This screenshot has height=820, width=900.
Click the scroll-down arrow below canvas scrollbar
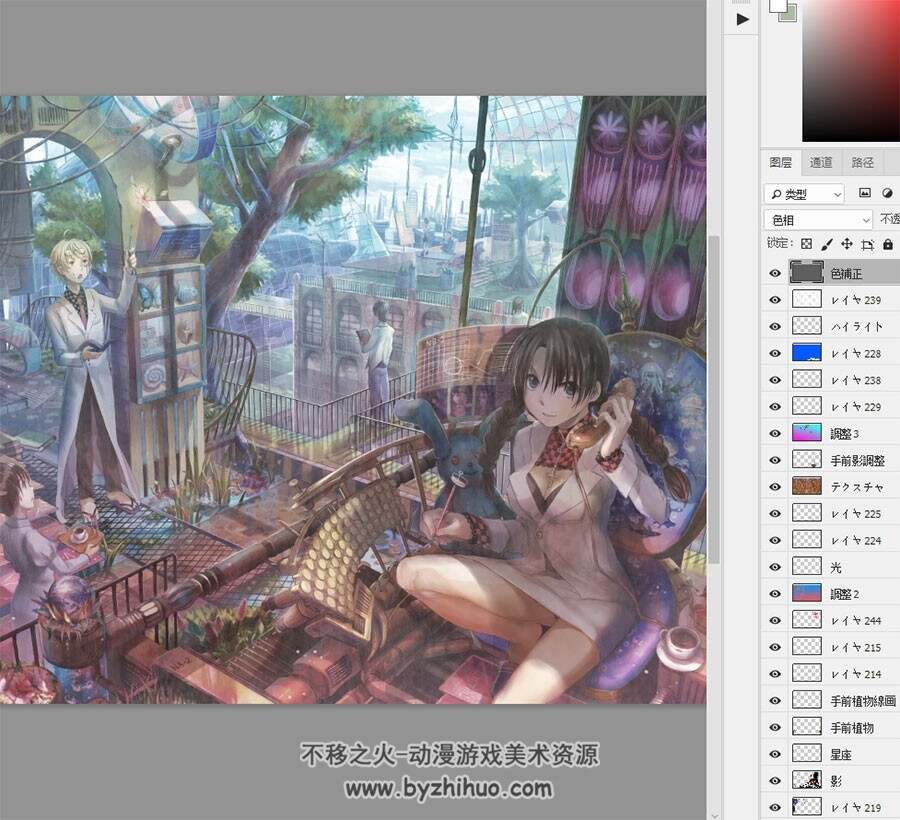[713, 814]
